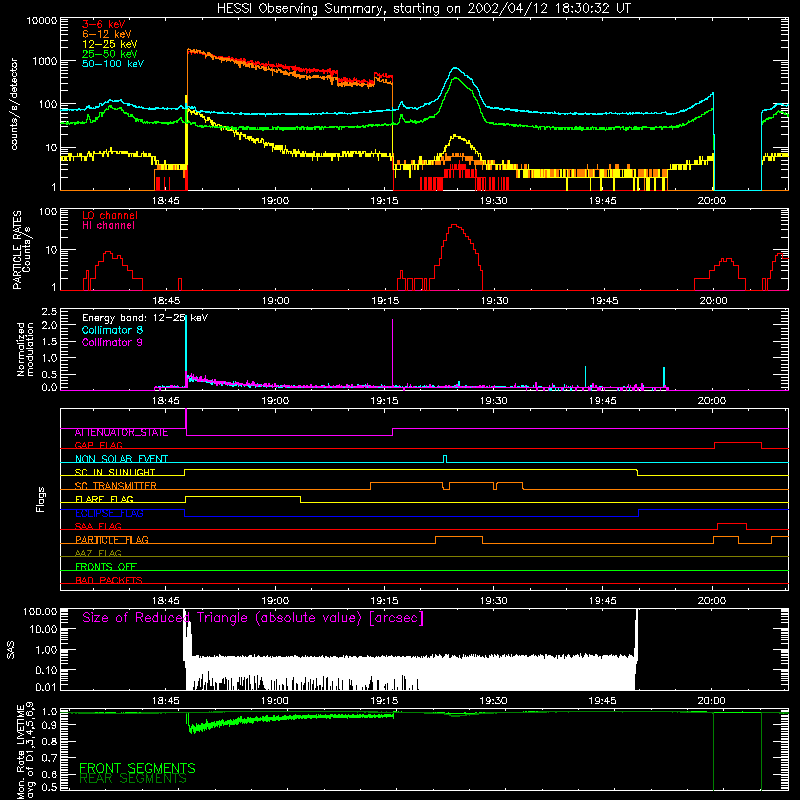Select the cyan 50-100 keV legend label
Viewport: 800px width, 800px height.
113,64
